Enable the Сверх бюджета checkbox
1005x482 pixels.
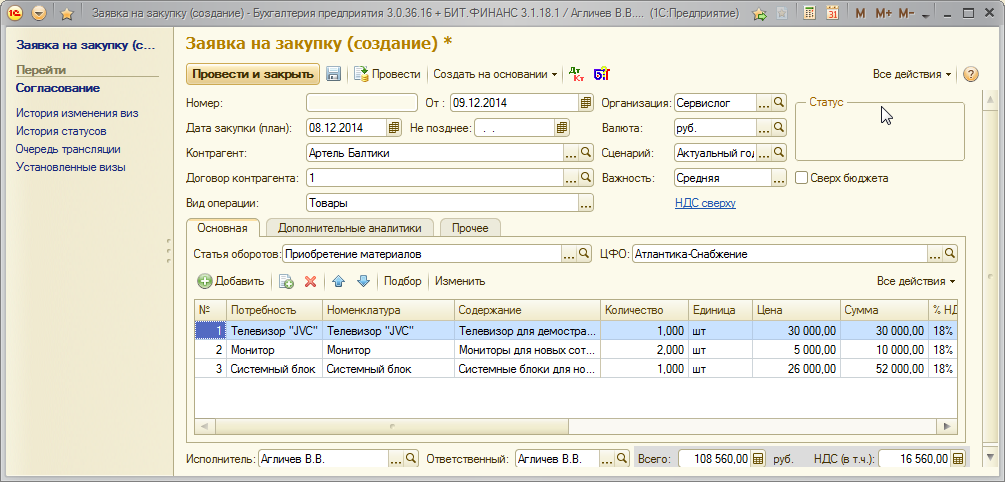coord(801,178)
